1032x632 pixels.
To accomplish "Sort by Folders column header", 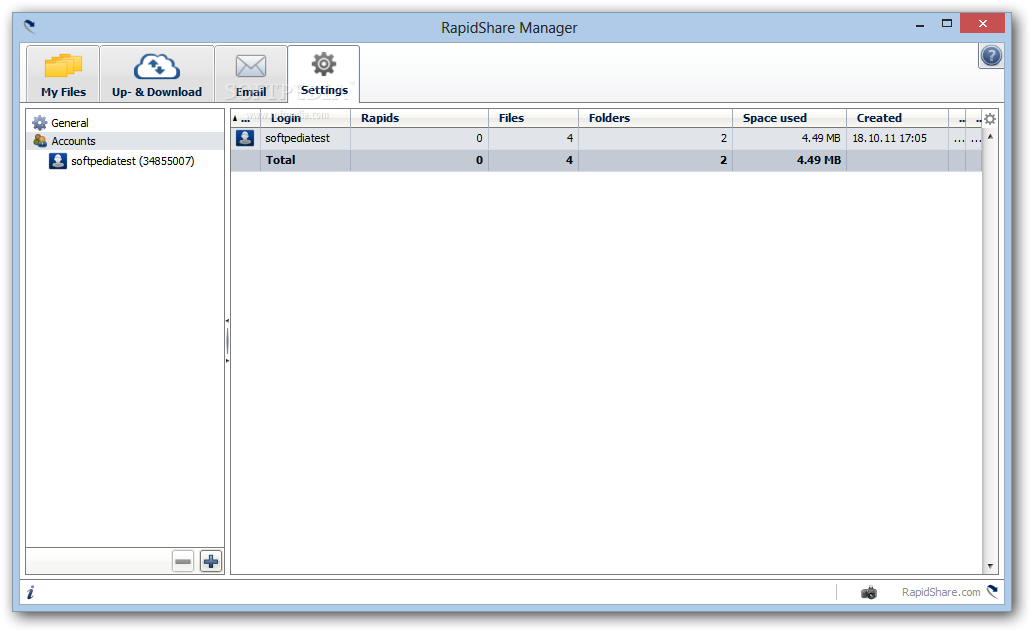I will (656, 118).
